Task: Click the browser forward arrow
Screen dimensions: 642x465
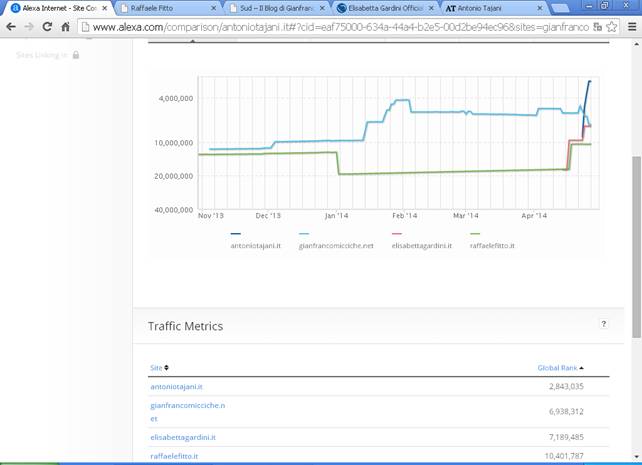Action: point(29,27)
